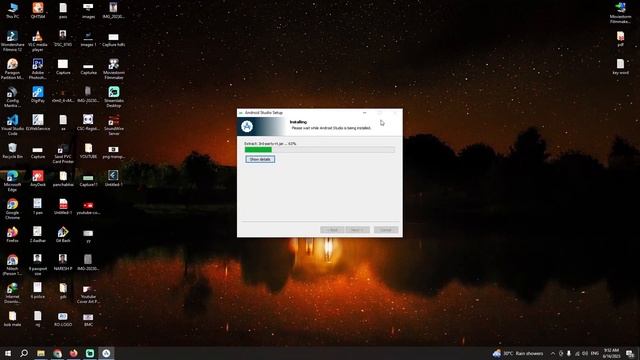Click the Show details button in the installer

point(260,159)
